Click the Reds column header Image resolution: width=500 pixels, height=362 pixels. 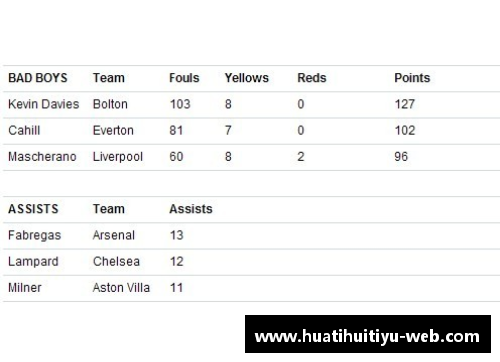tap(312, 78)
